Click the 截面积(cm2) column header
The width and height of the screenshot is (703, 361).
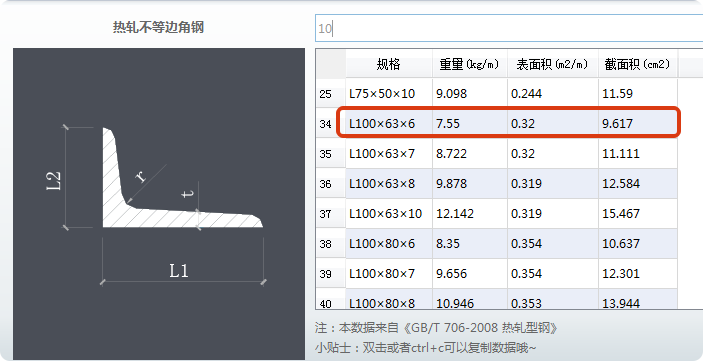click(638, 64)
